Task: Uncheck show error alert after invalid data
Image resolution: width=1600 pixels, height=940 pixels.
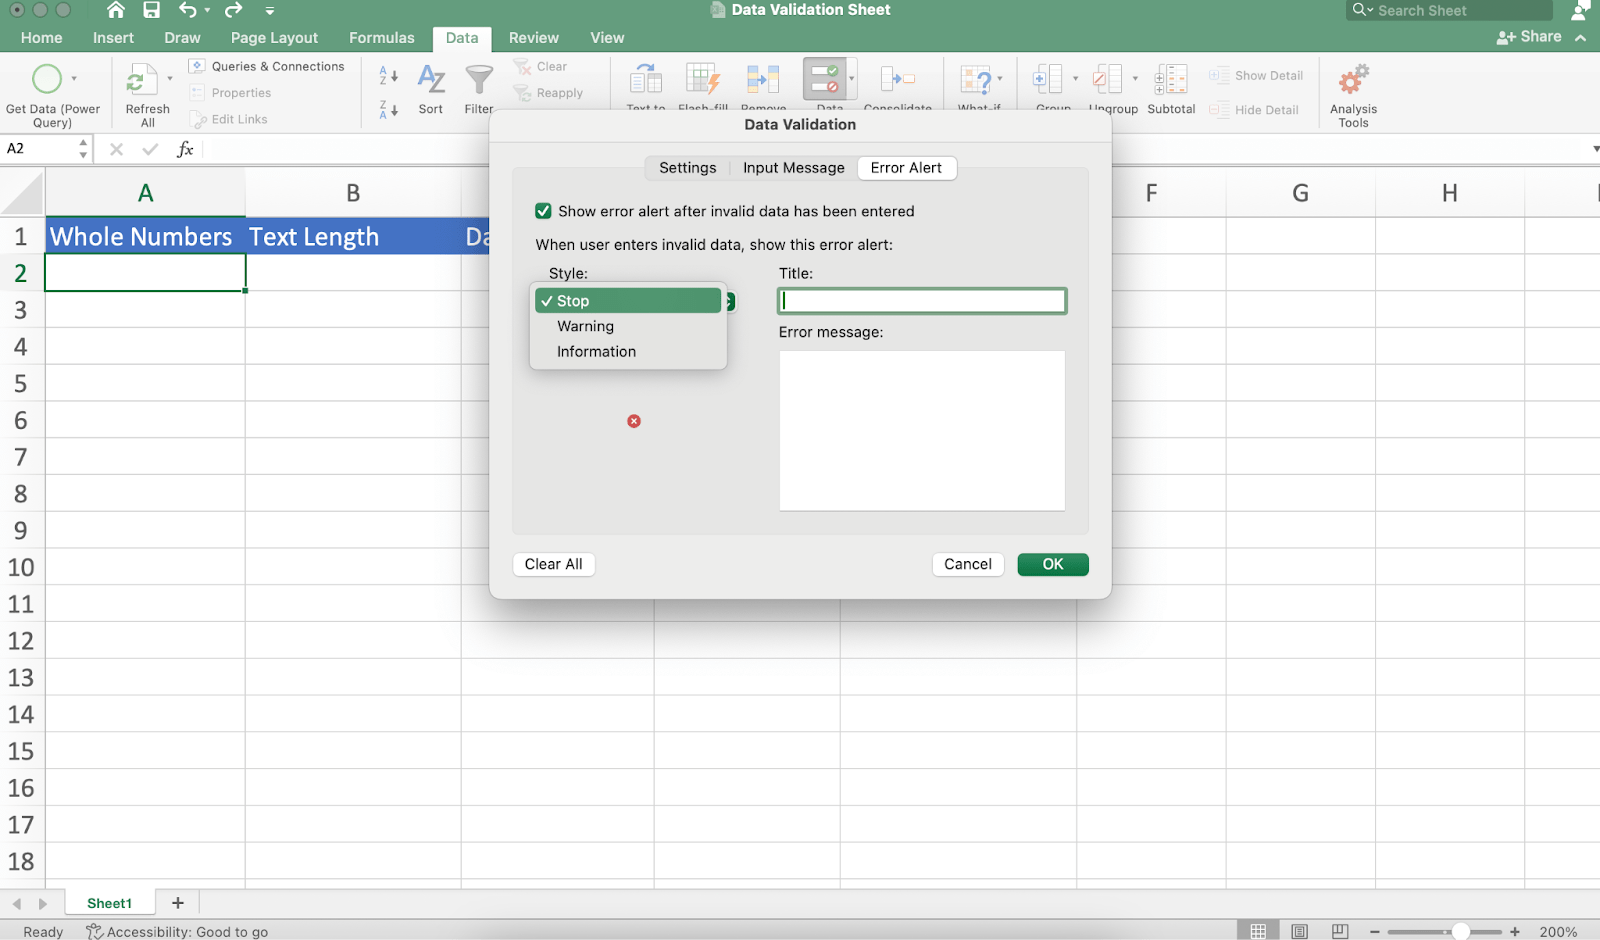Action: click(x=544, y=211)
